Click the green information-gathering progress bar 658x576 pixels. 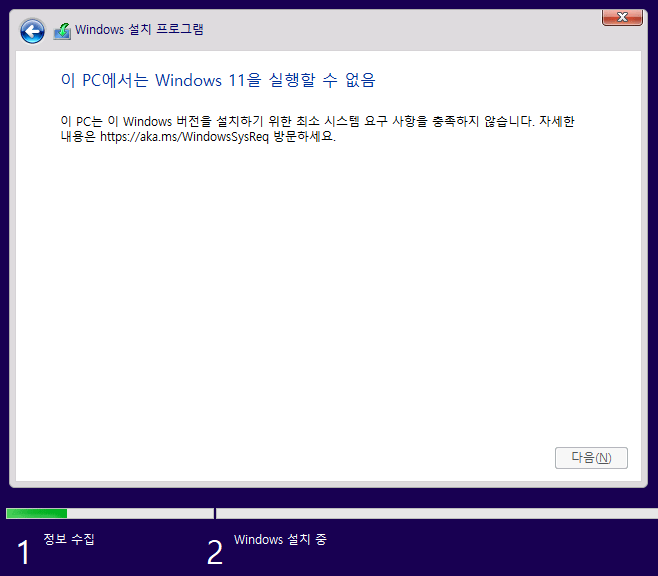[110, 513]
